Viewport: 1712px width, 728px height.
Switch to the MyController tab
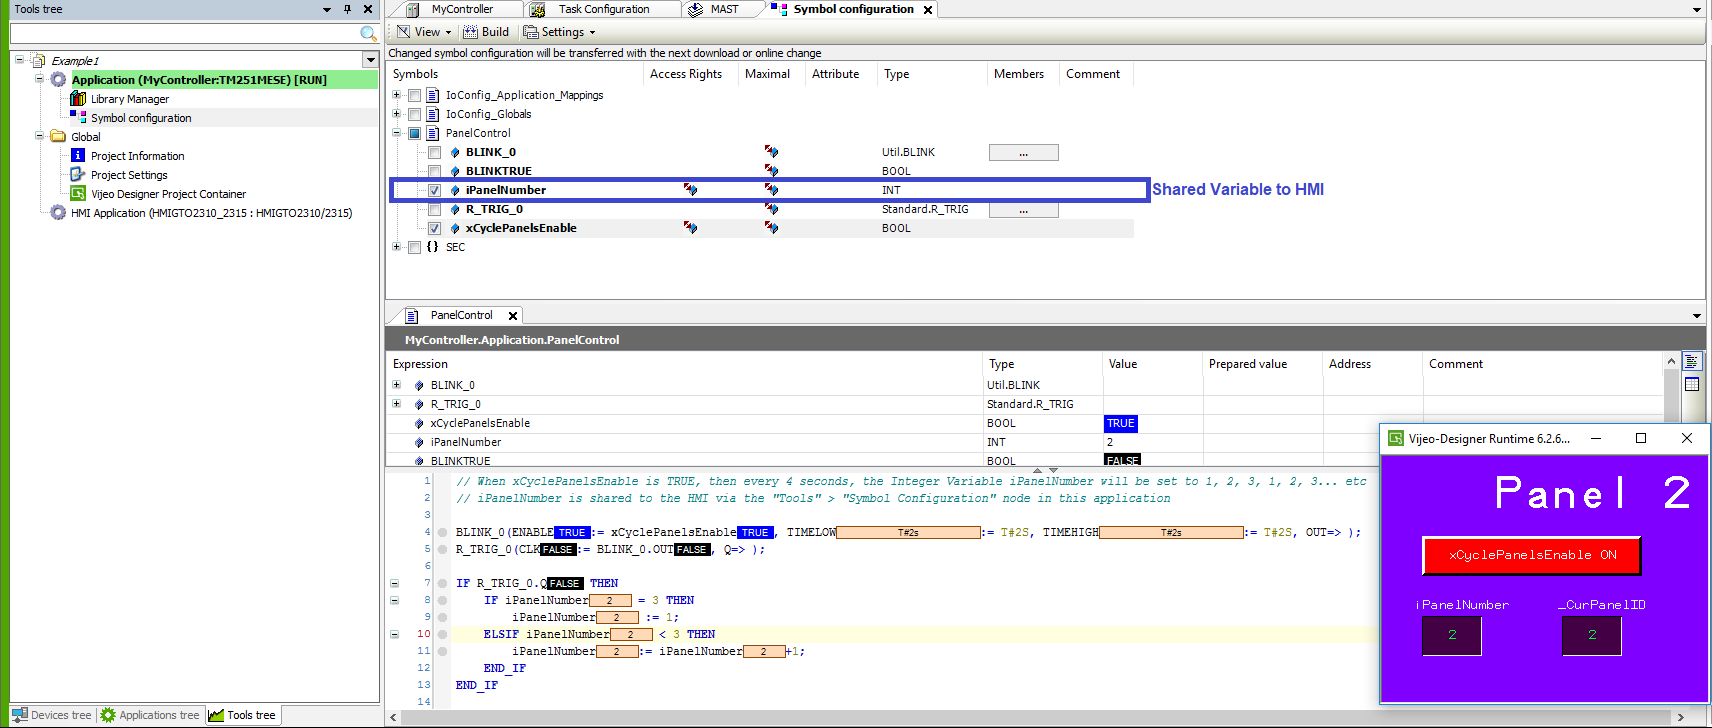pos(462,9)
